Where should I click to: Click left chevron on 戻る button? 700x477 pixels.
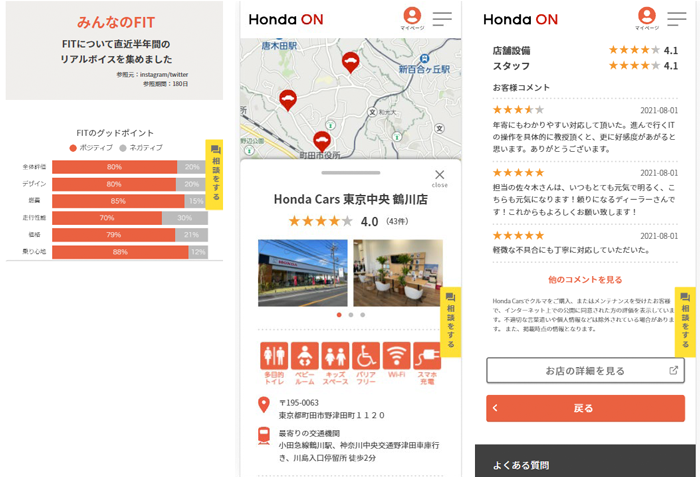pyautogui.click(x=495, y=408)
